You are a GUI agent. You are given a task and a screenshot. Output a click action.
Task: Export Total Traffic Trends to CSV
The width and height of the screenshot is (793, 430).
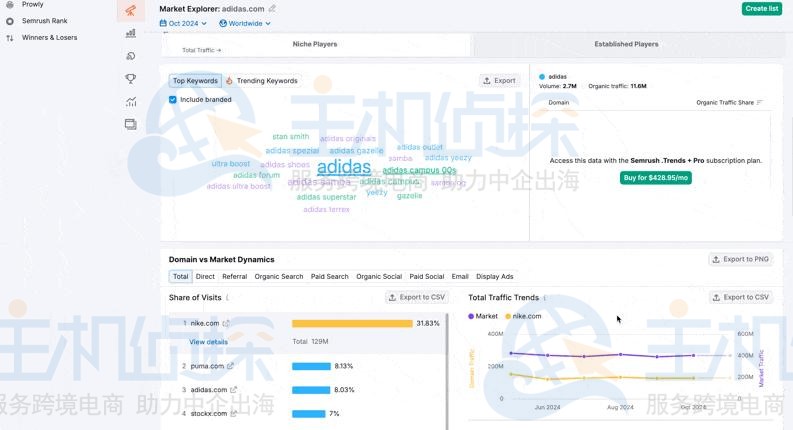(x=741, y=297)
